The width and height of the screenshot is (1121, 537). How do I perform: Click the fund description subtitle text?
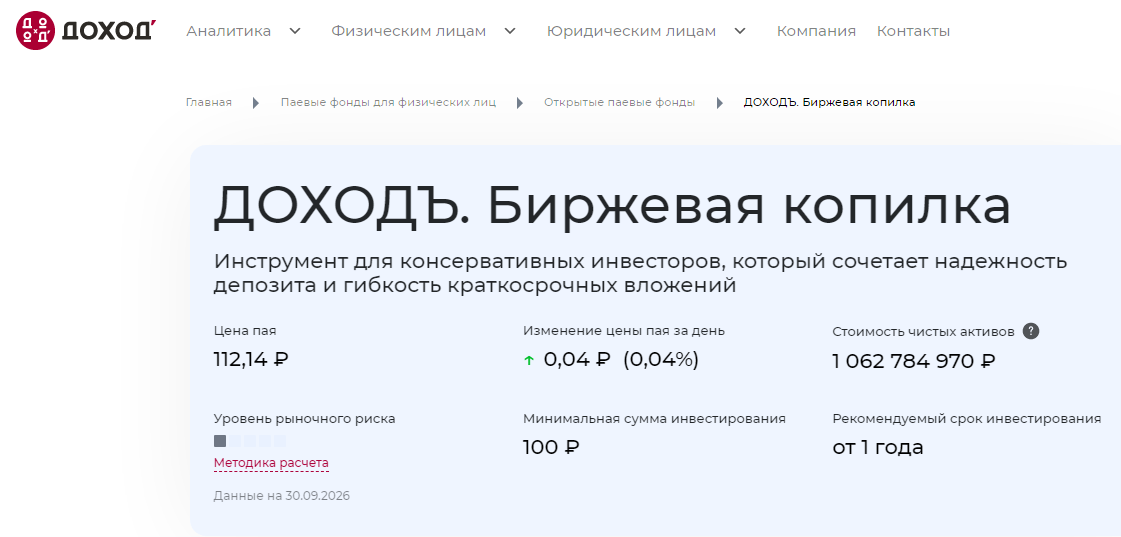tap(641, 273)
